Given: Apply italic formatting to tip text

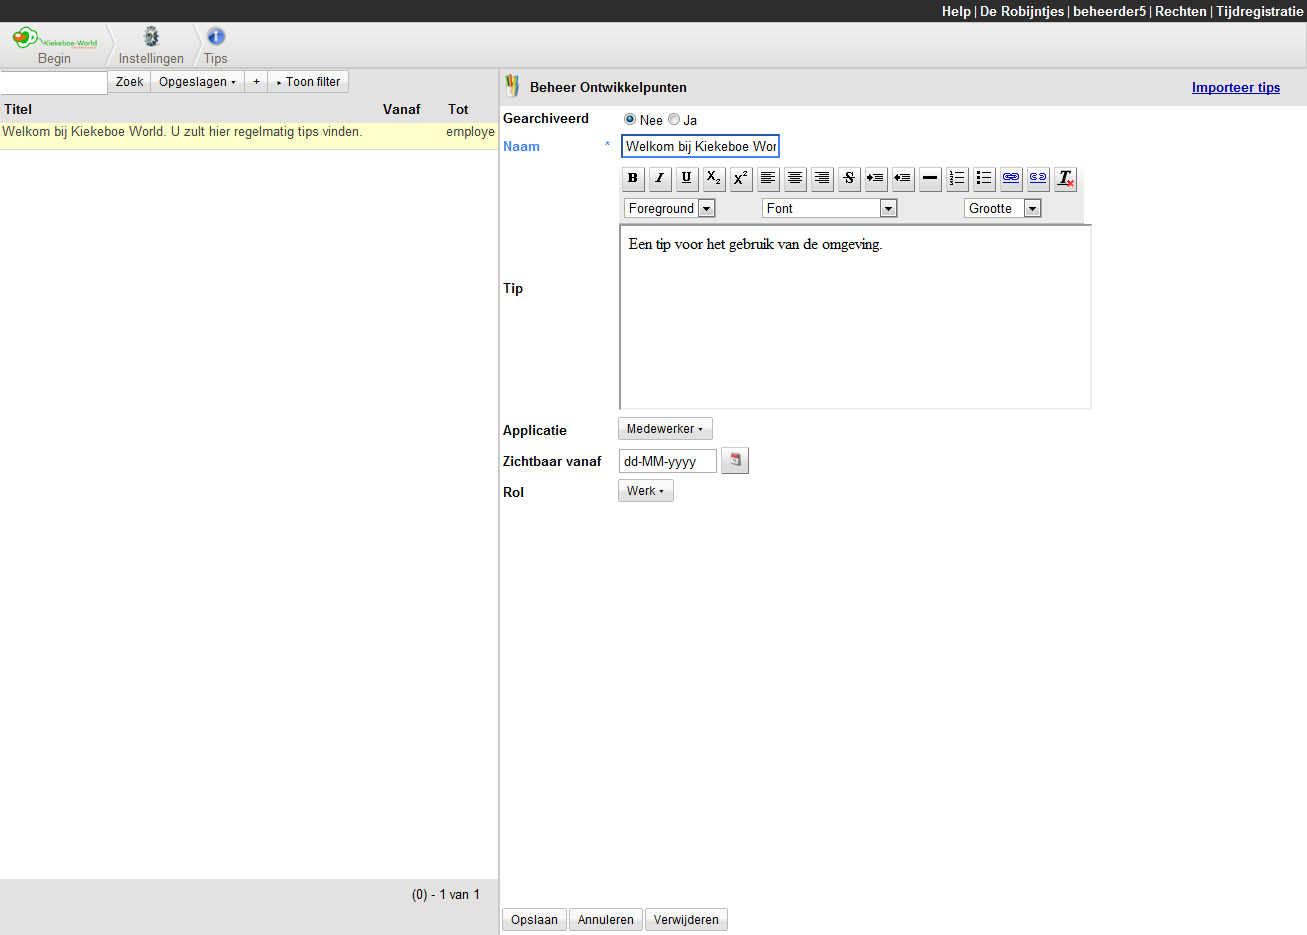Looking at the screenshot, I should click(659, 178).
